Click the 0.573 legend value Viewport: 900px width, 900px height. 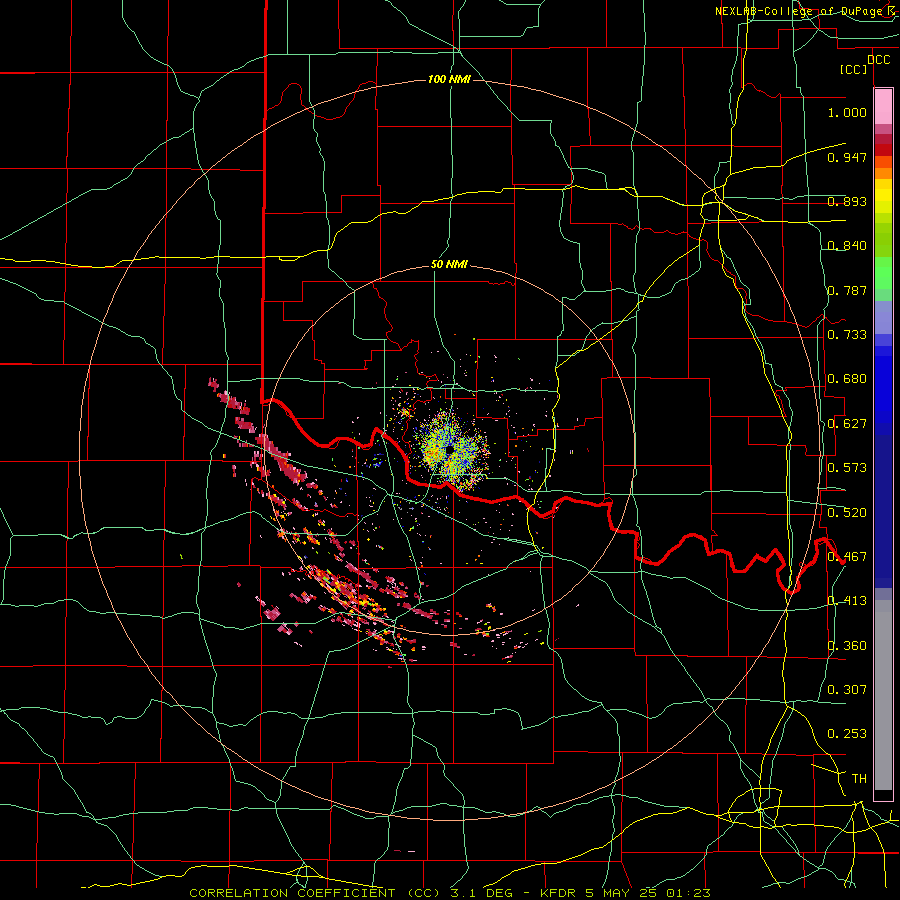(x=847, y=468)
